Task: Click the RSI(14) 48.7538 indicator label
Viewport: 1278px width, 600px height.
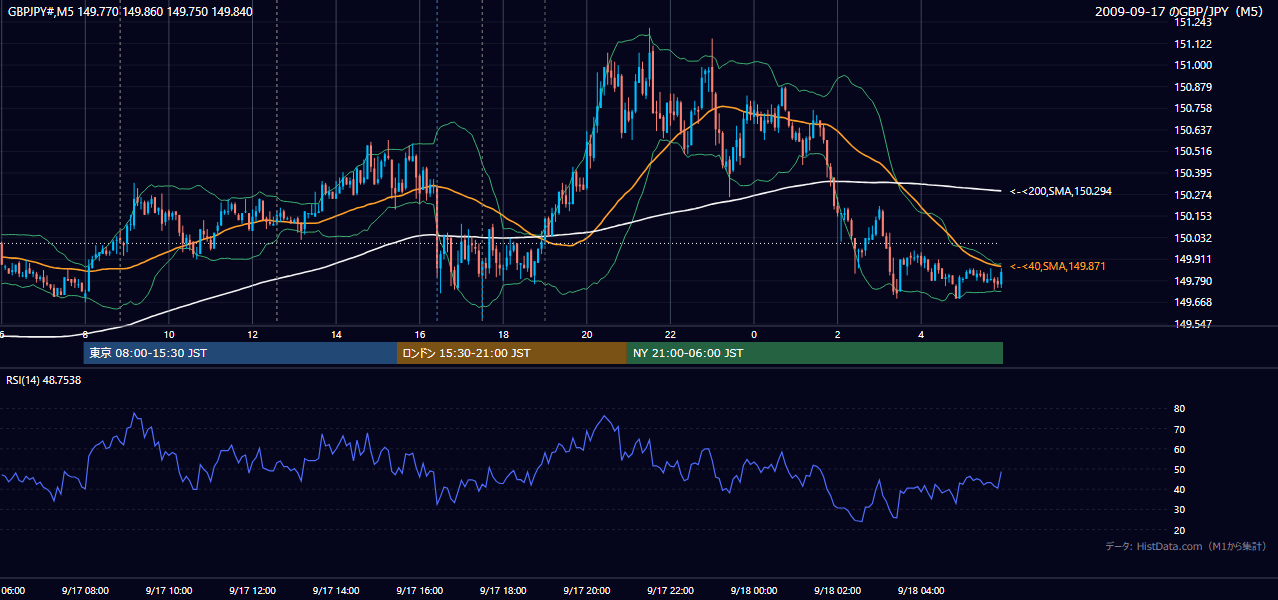Action: (x=44, y=380)
